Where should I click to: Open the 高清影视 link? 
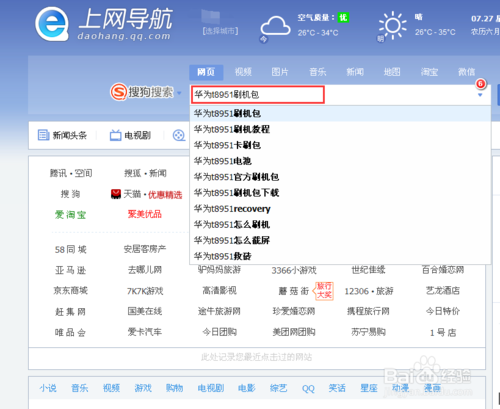(219, 291)
